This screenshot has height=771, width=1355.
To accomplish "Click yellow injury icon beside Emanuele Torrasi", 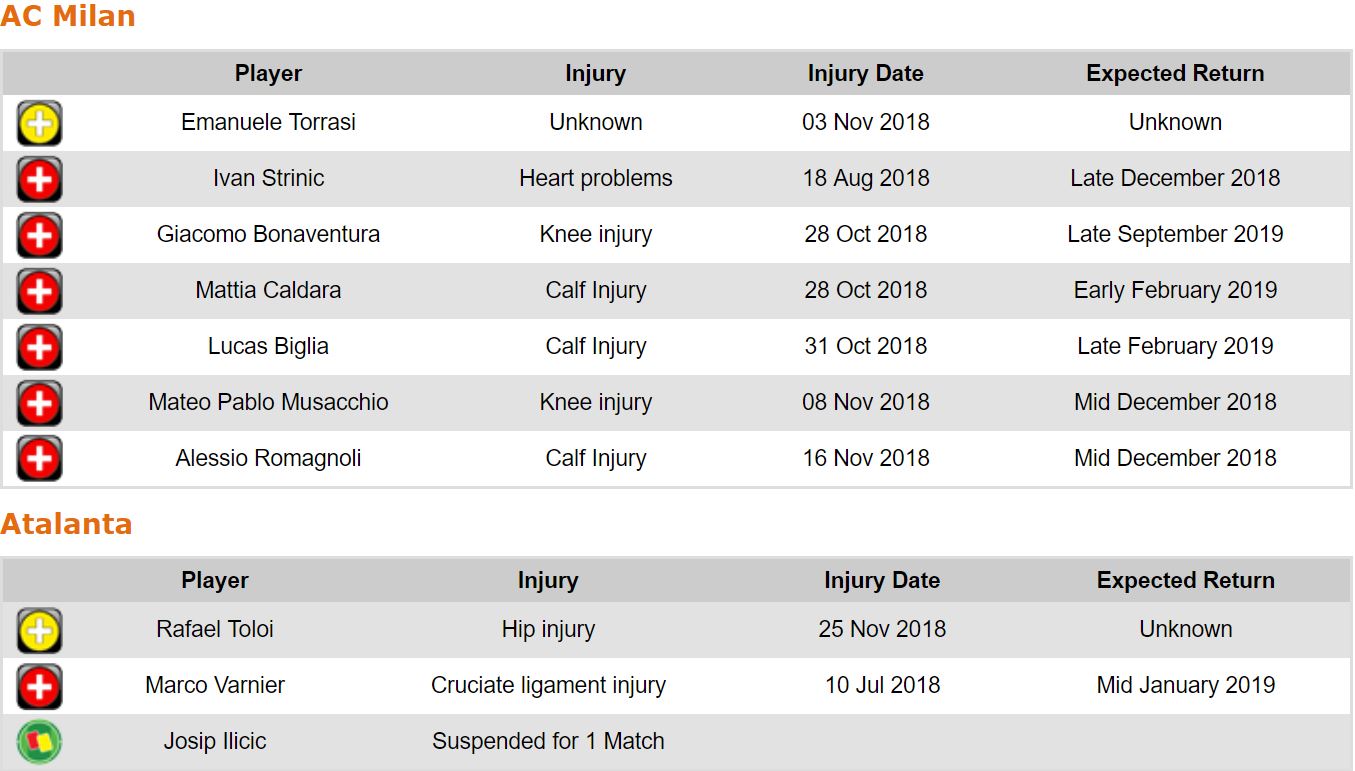I will point(39,124).
